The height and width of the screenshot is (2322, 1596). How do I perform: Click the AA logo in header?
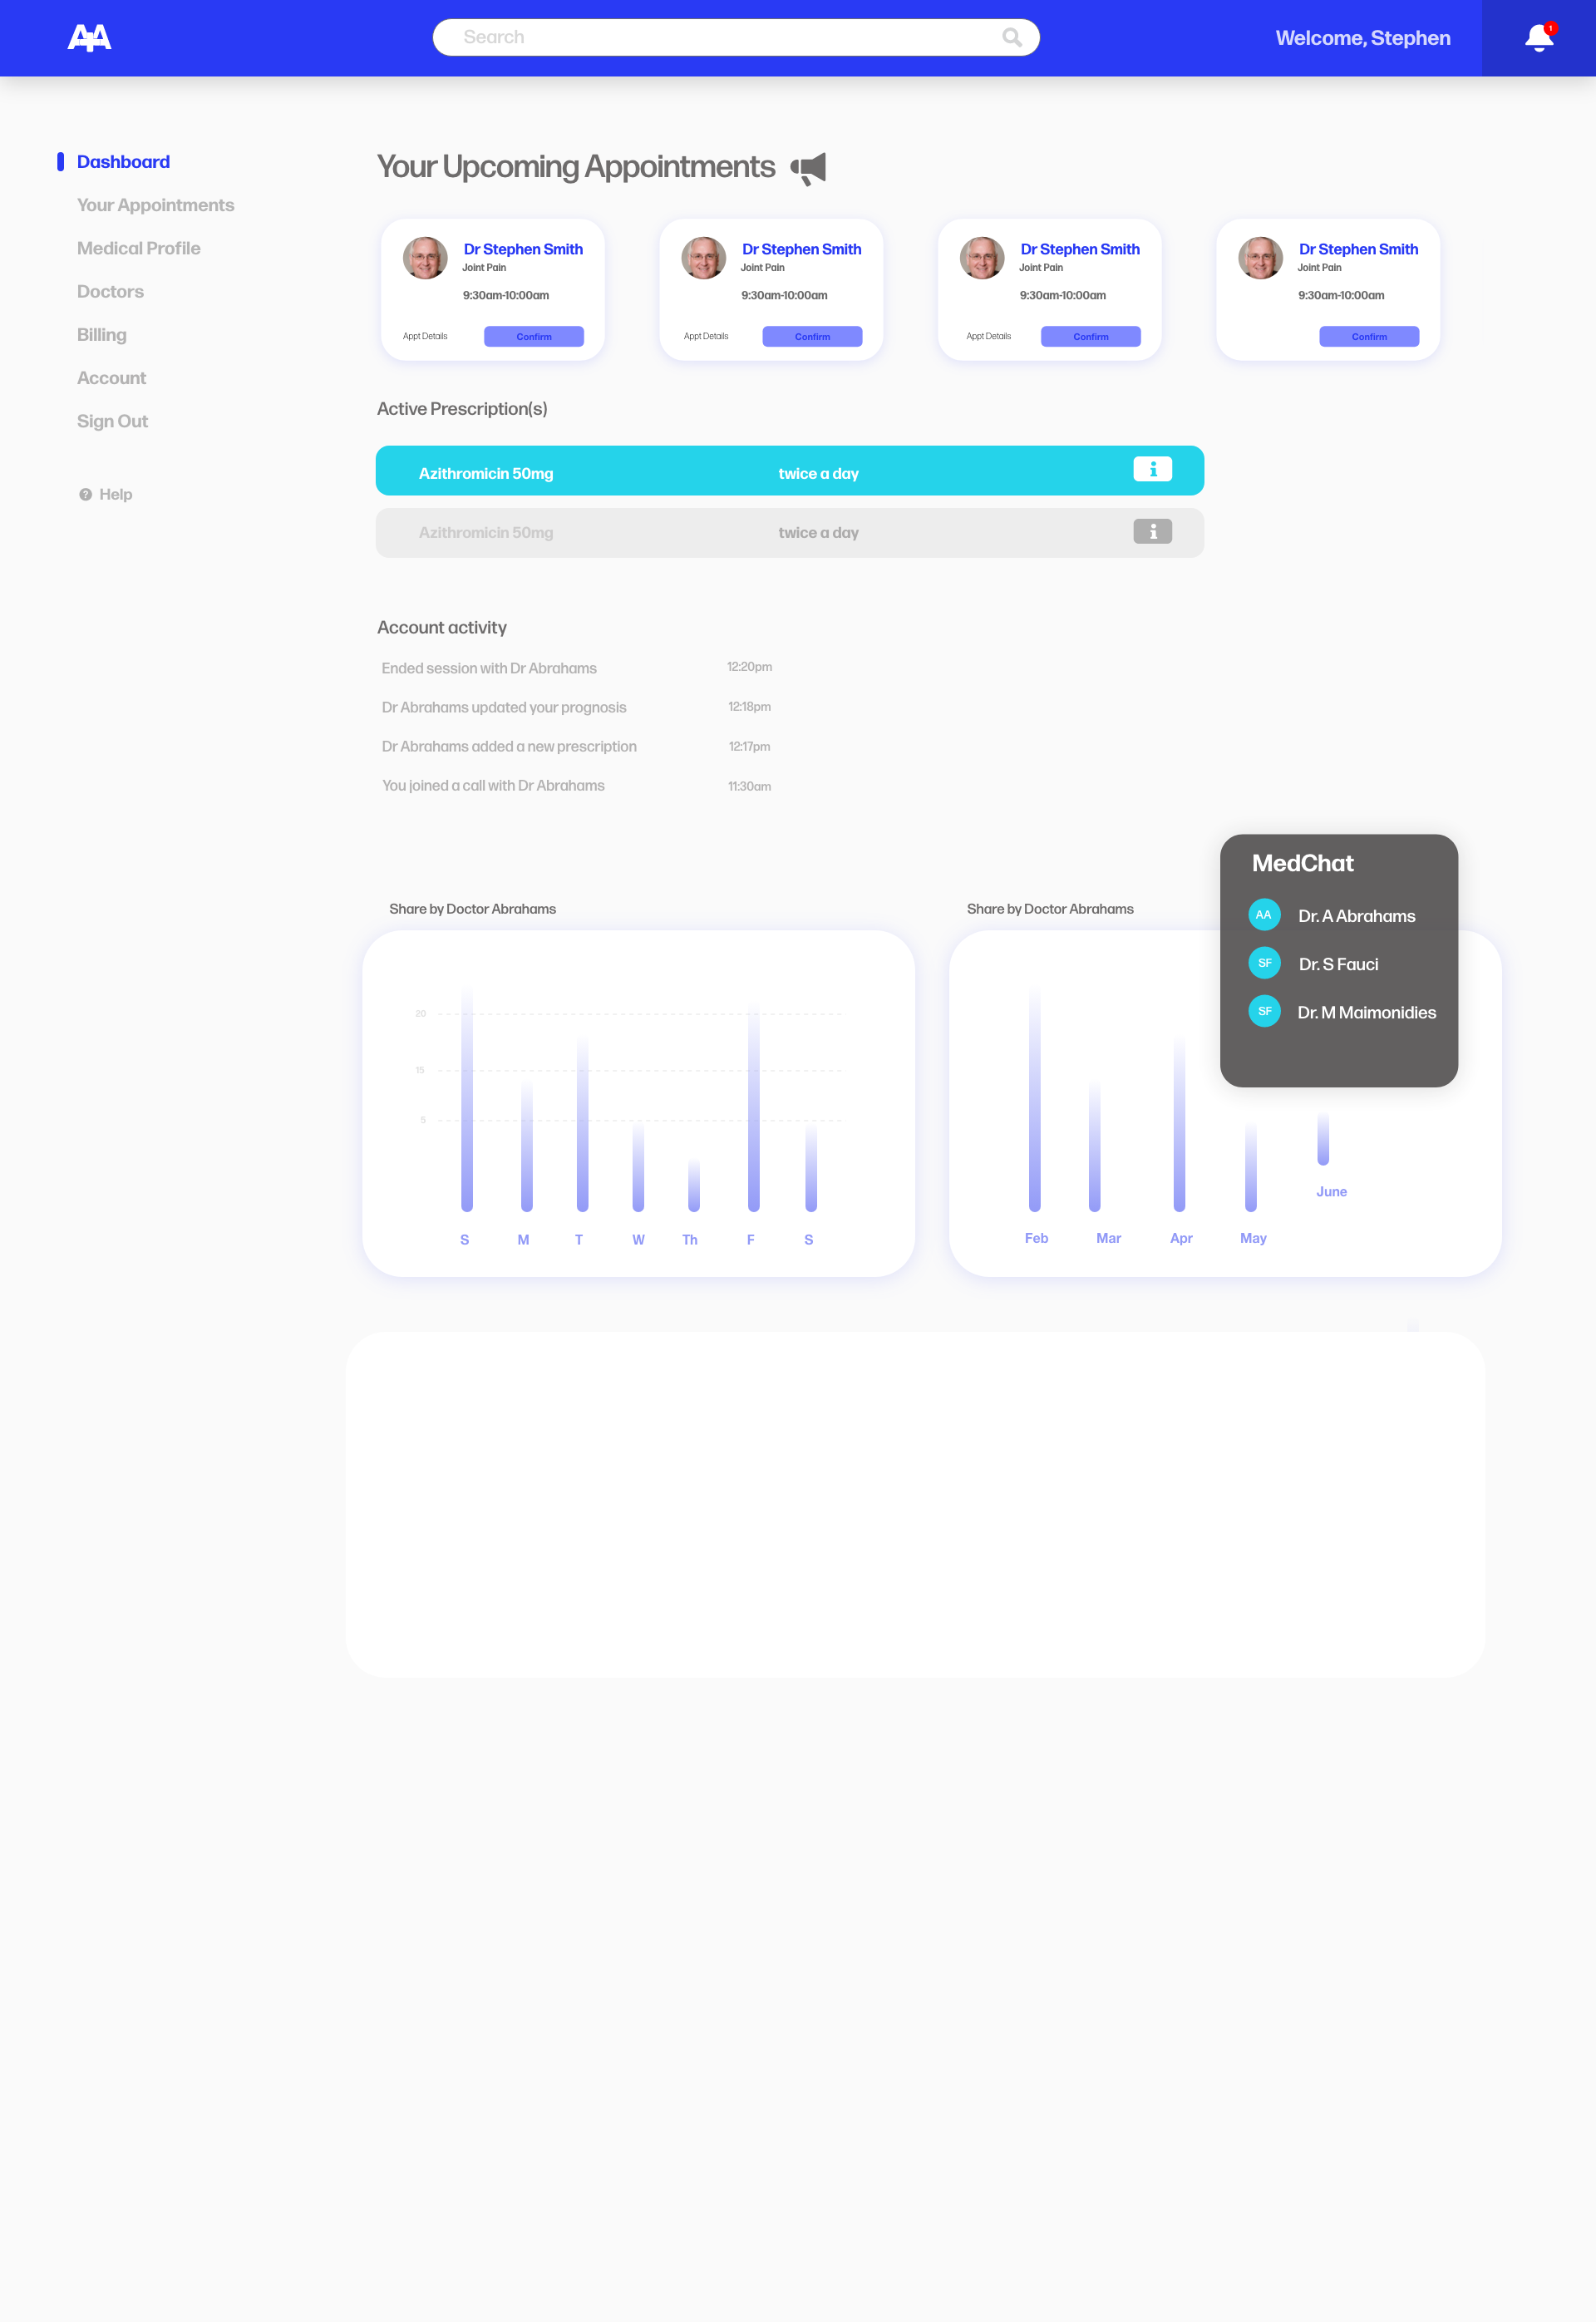point(89,38)
